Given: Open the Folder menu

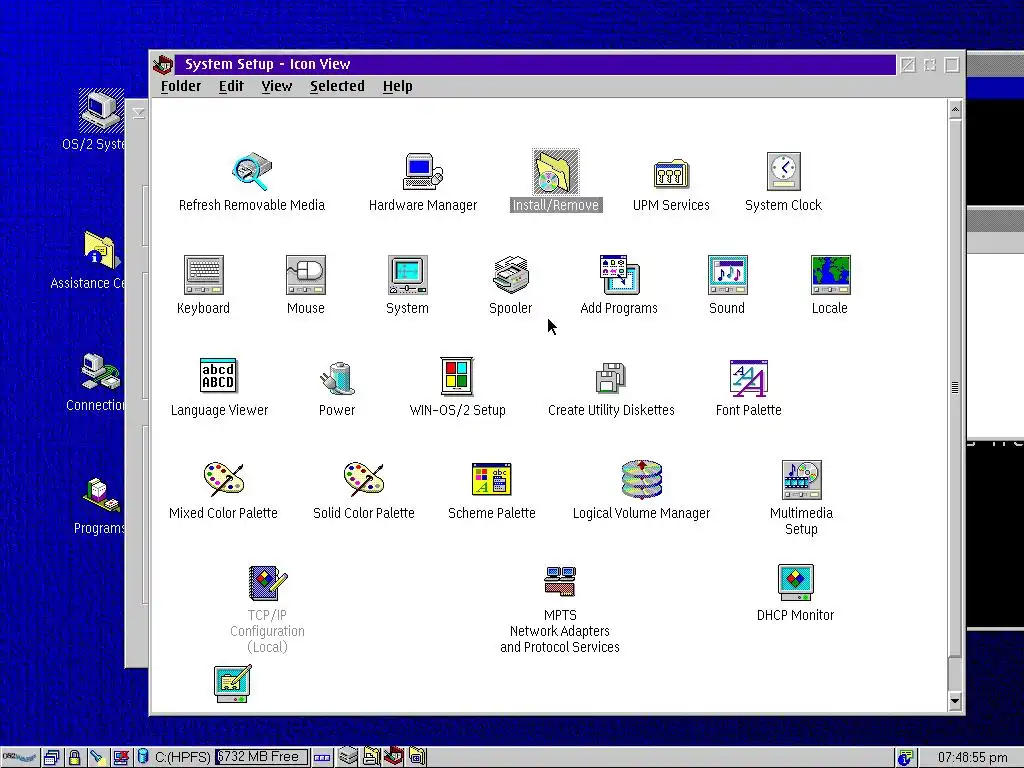Looking at the screenshot, I should [181, 86].
